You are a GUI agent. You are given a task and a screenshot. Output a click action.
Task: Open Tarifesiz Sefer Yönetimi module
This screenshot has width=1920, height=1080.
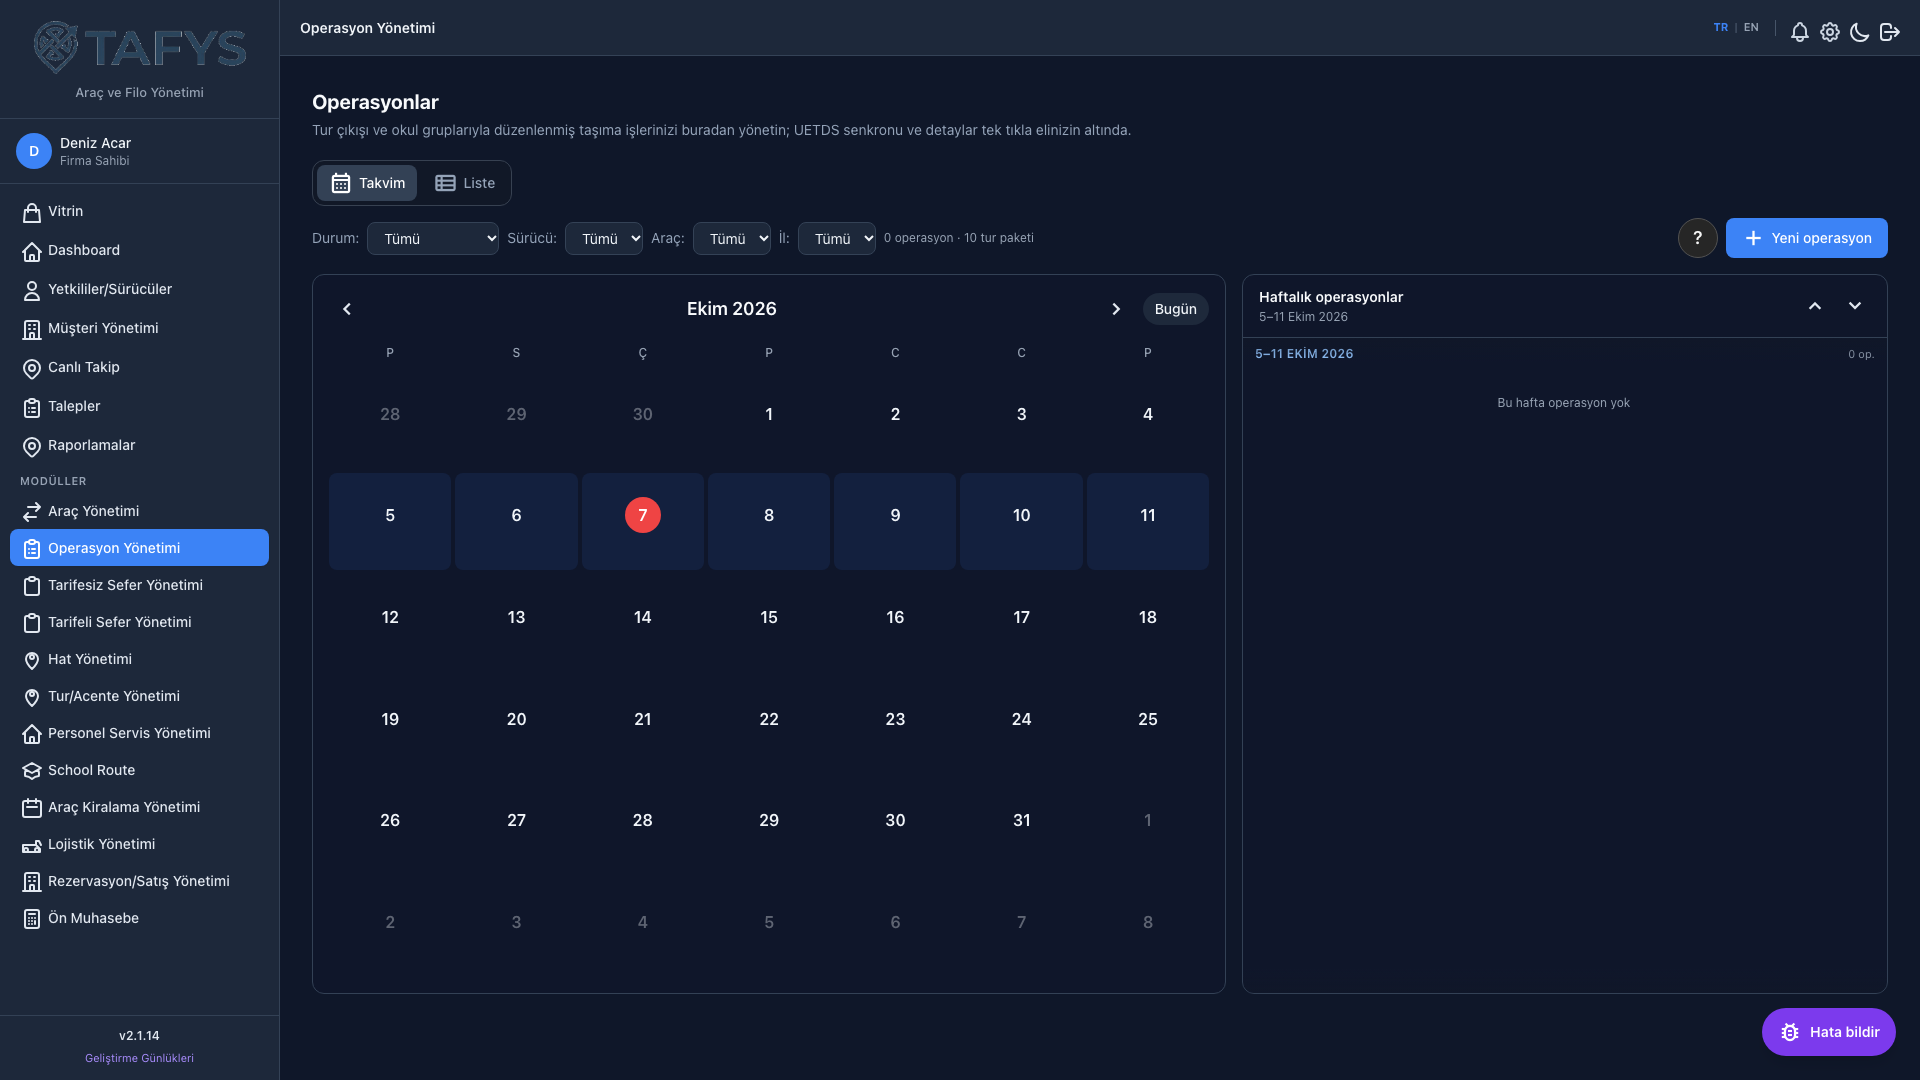[x=139, y=585]
